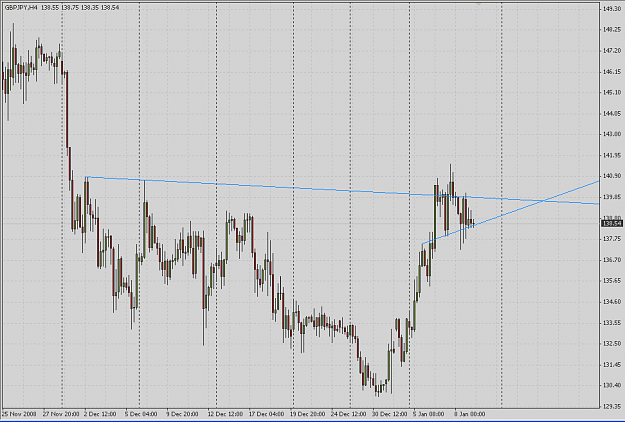Click the 136.70 price axis label
This screenshot has width=625, height=422.
(612, 260)
